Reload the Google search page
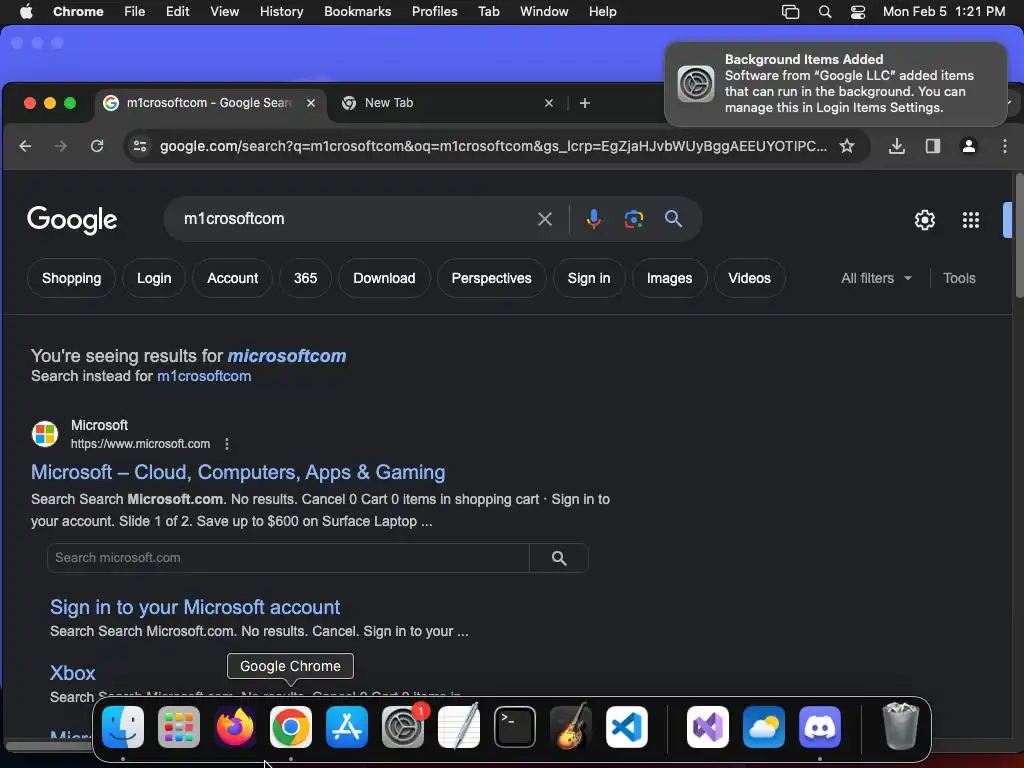This screenshot has height=768, width=1024. 97,146
